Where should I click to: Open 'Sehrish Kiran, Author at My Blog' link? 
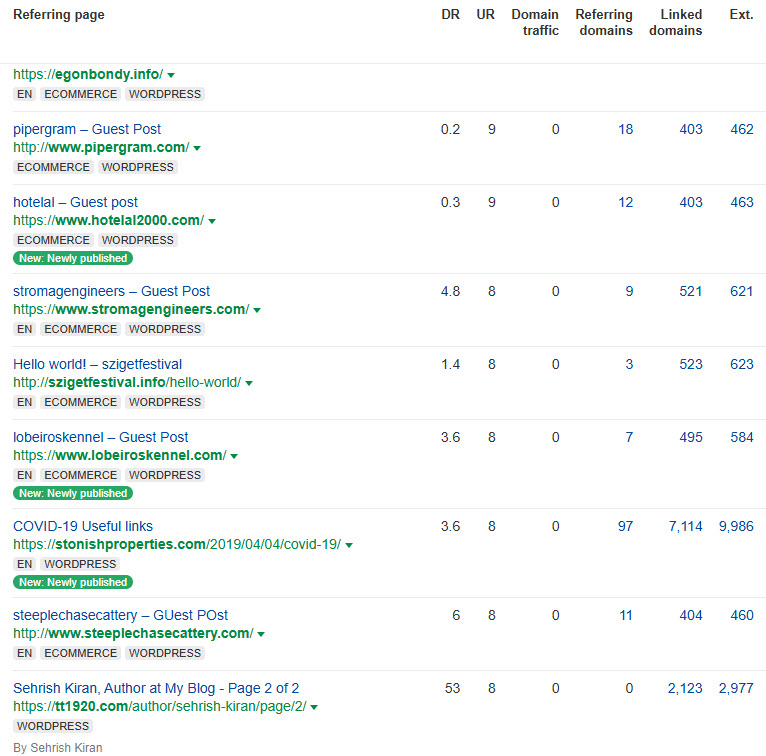coord(156,688)
